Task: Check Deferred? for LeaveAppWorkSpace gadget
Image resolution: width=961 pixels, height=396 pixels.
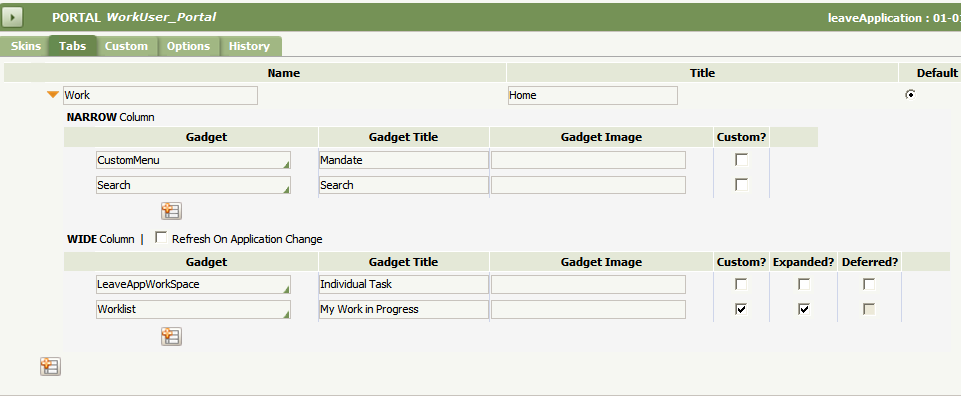Action: pos(869,284)
